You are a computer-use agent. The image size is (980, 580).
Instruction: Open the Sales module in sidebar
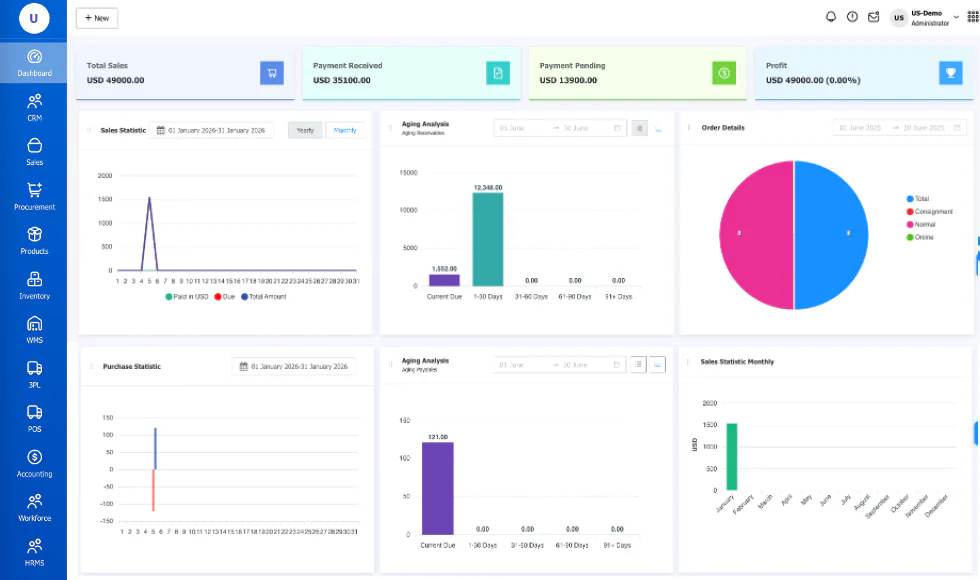pos(34,152)
